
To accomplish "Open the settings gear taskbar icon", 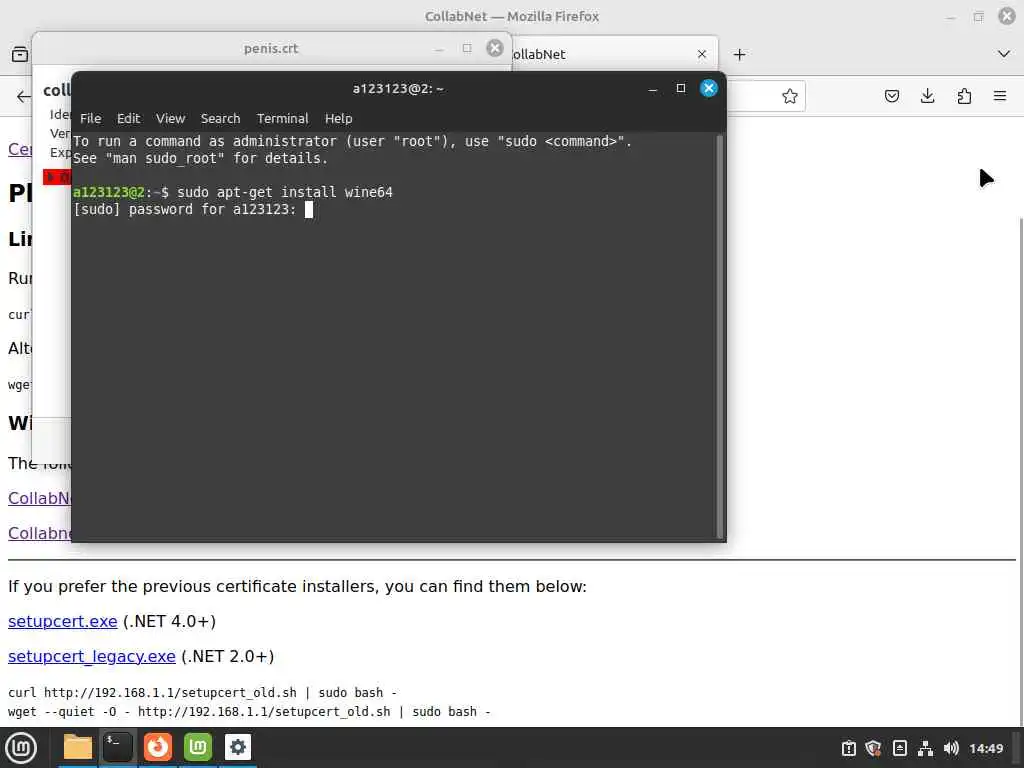I will point(238,747).
